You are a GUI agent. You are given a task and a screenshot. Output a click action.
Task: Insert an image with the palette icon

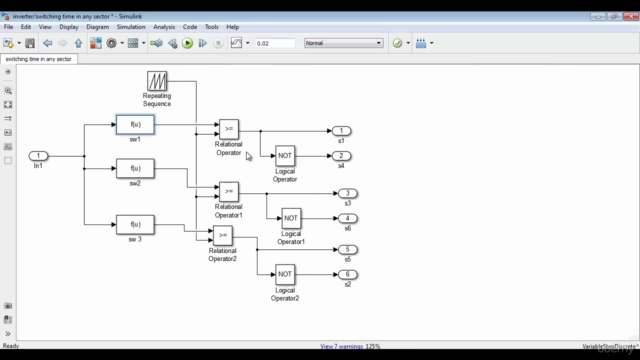pos(8,147)
